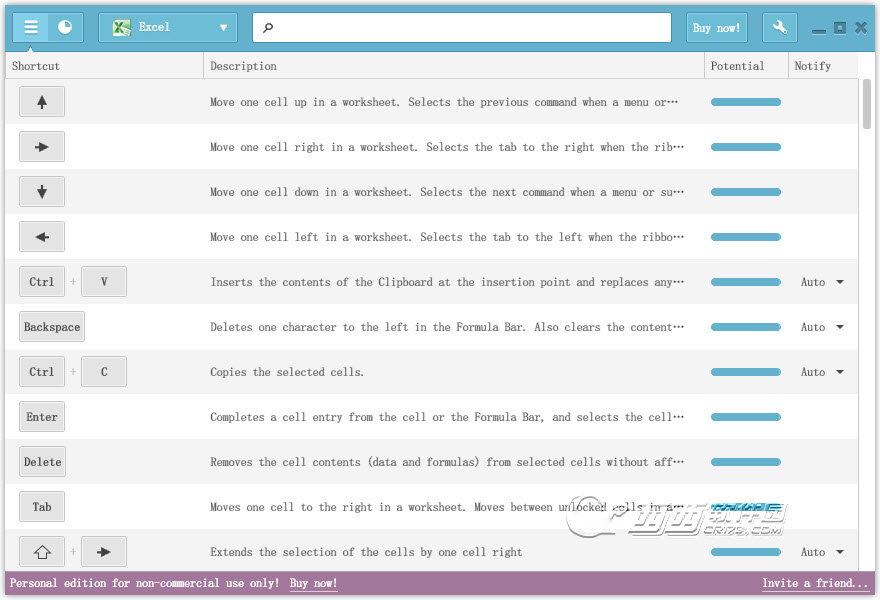Click potential bar for Copies selected cells

(746, 372)
